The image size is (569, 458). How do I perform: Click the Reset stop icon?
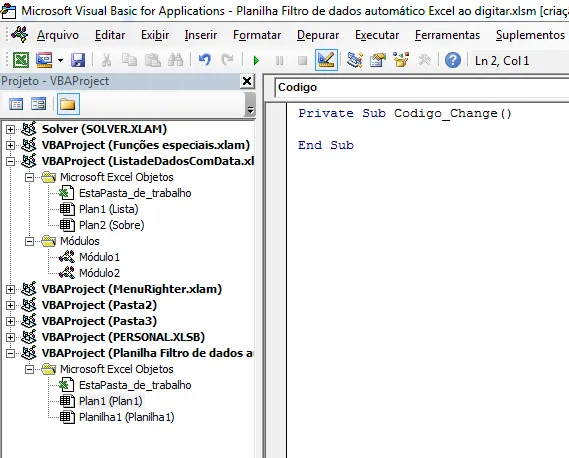(302, 60)
